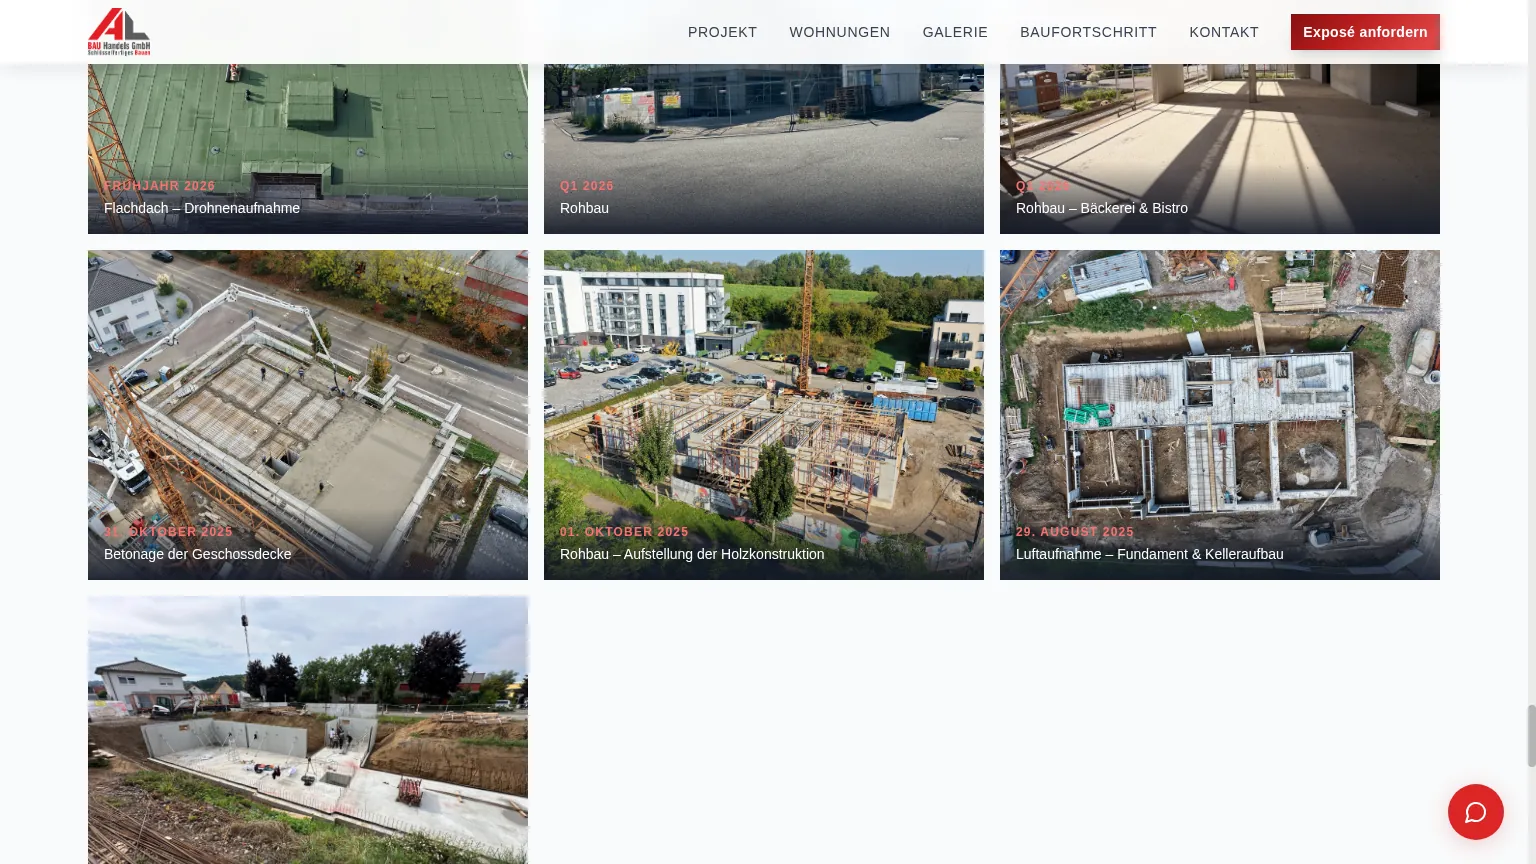Click the 01. Oktober 2025 date label

[624, 532]
